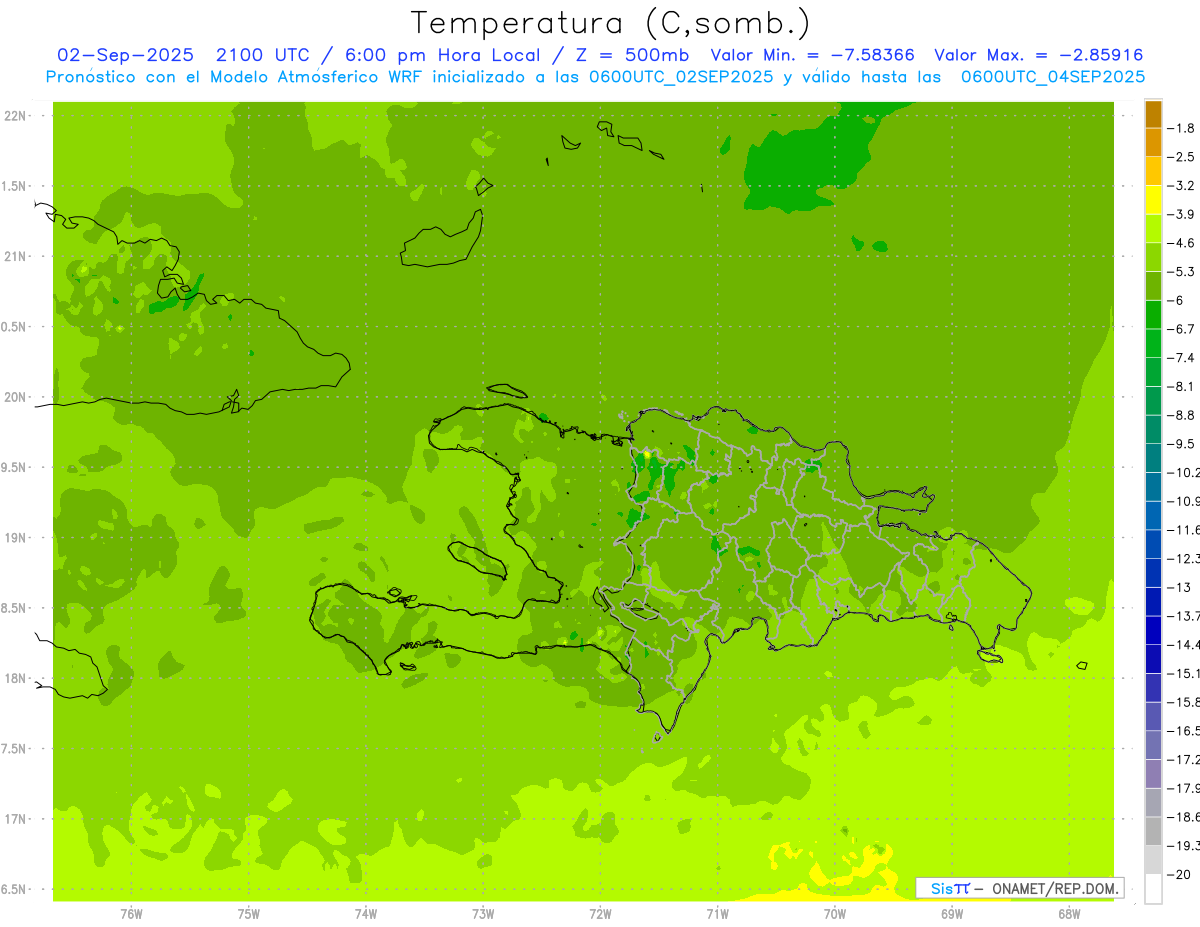
Task: Pick the gray swatch between -18.6 and -19.3
Action: [x=1153, y=831]
